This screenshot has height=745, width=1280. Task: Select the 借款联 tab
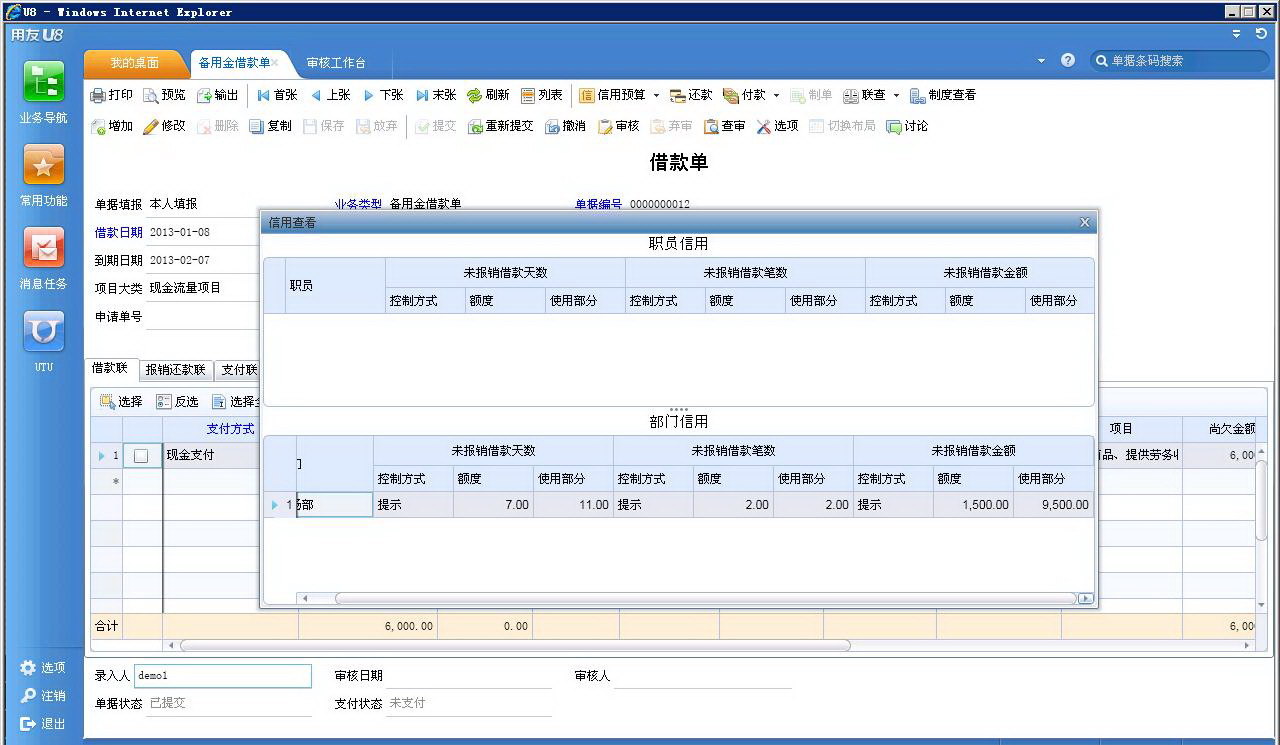pyautogui.click(x=110, y=368)
